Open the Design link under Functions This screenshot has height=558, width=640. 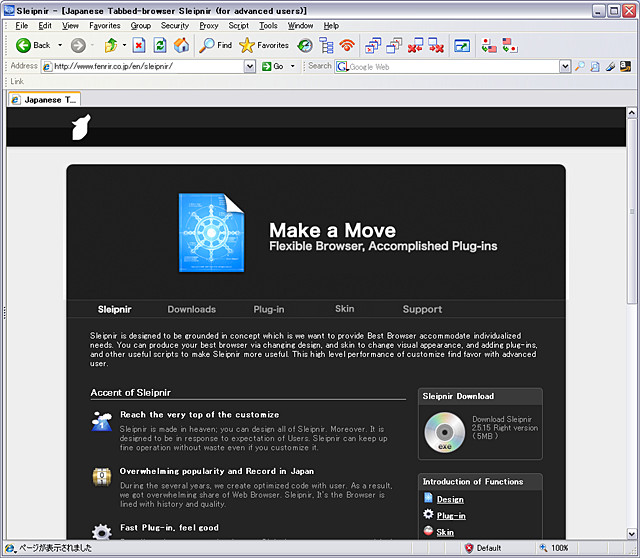coord(450,499)
